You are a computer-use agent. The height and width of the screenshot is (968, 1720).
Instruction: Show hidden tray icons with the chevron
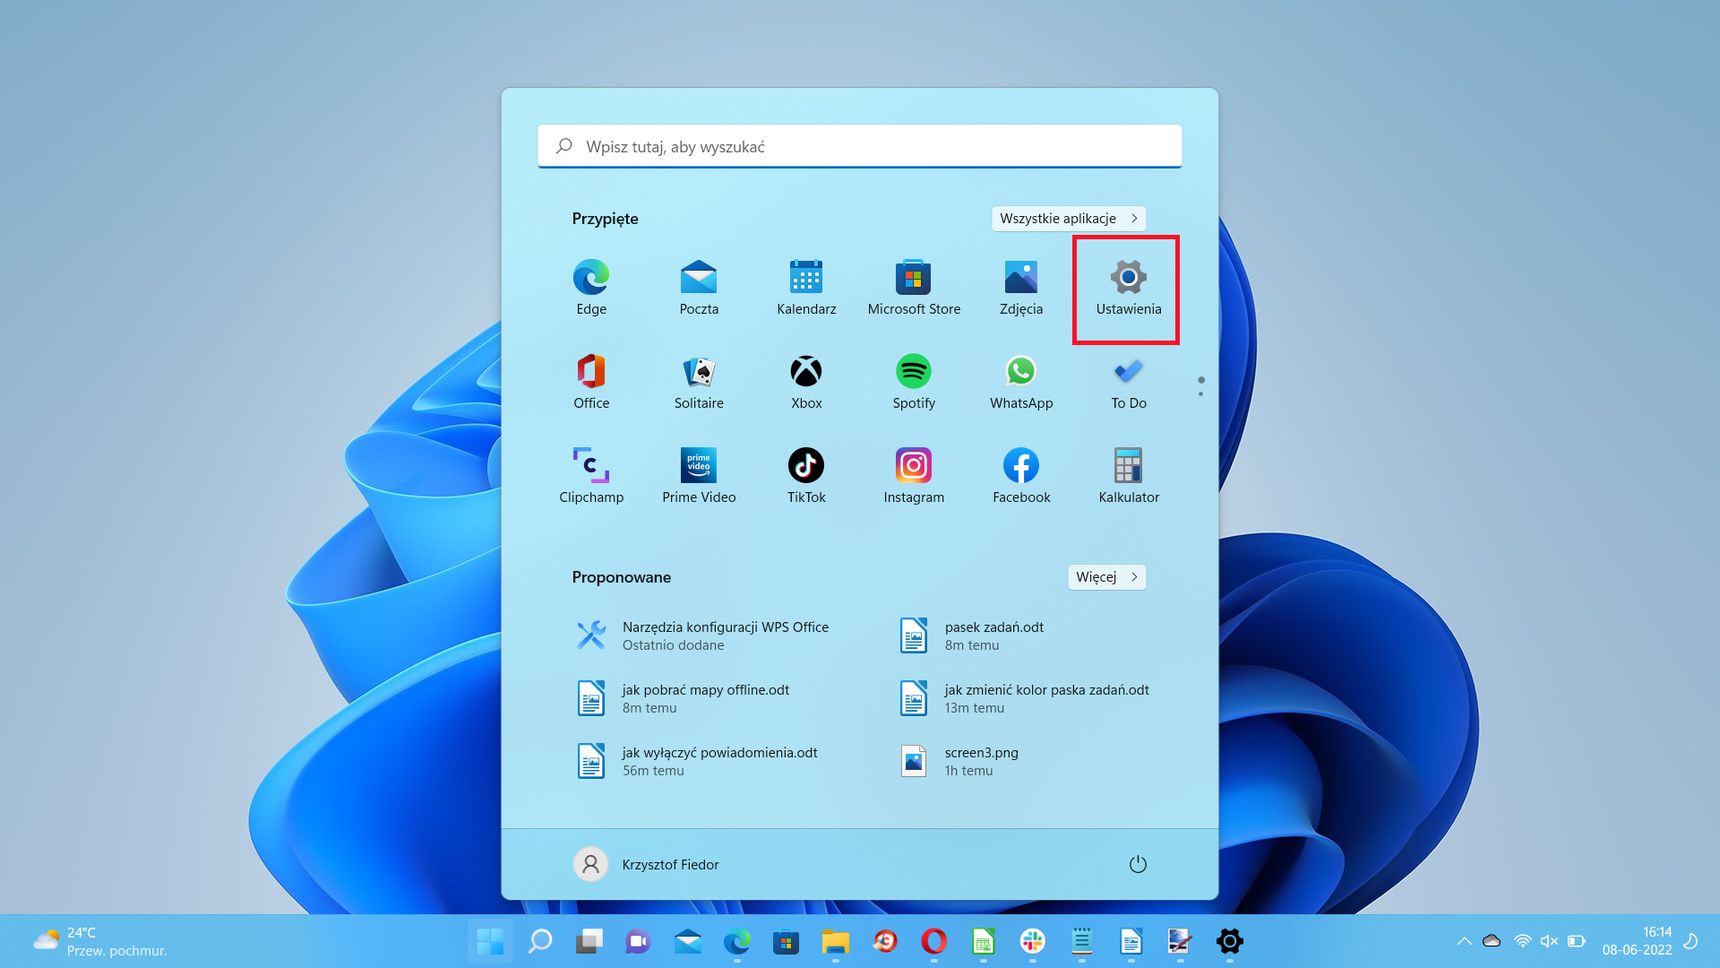[1464, 941]
